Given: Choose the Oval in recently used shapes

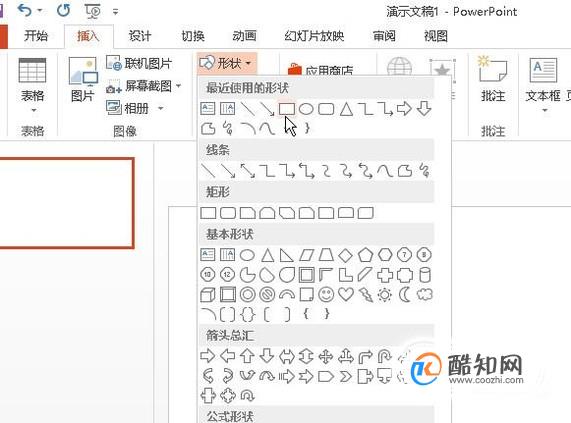Looking at the screenshot, I should (306, 109).
